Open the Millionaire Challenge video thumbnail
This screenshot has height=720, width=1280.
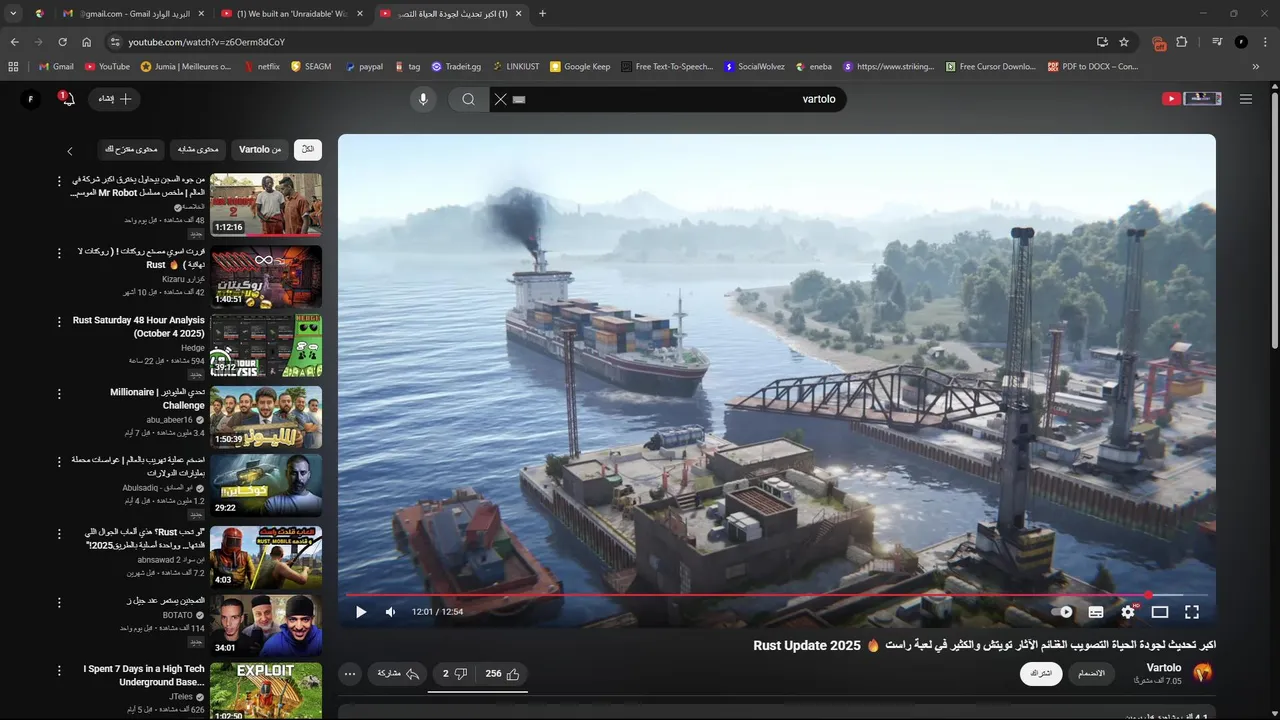pyautogui.click(x=266, y=417)
